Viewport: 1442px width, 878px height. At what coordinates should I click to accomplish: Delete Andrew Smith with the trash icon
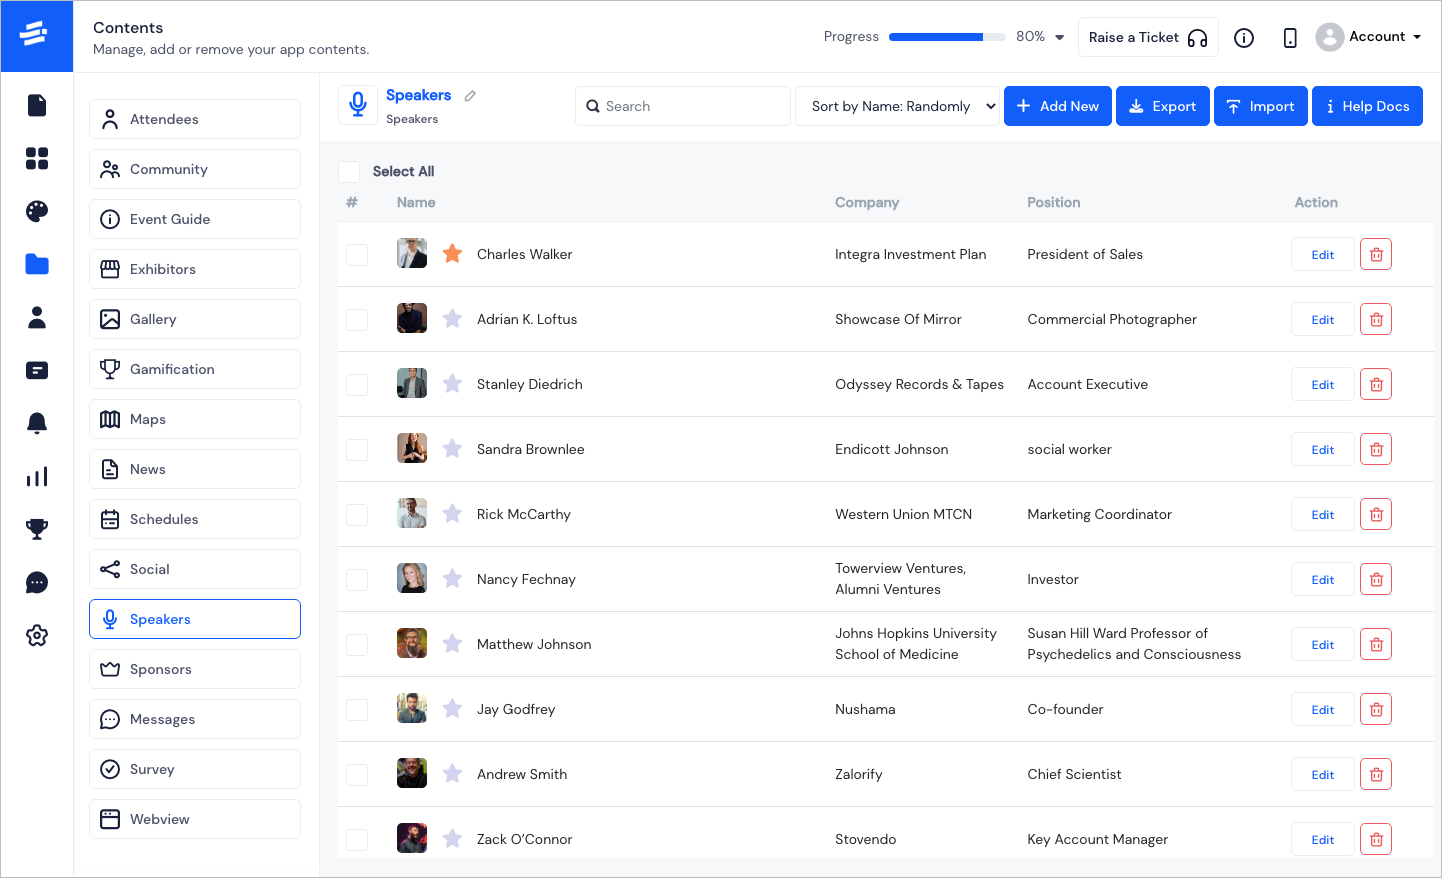coord(1376,774)
